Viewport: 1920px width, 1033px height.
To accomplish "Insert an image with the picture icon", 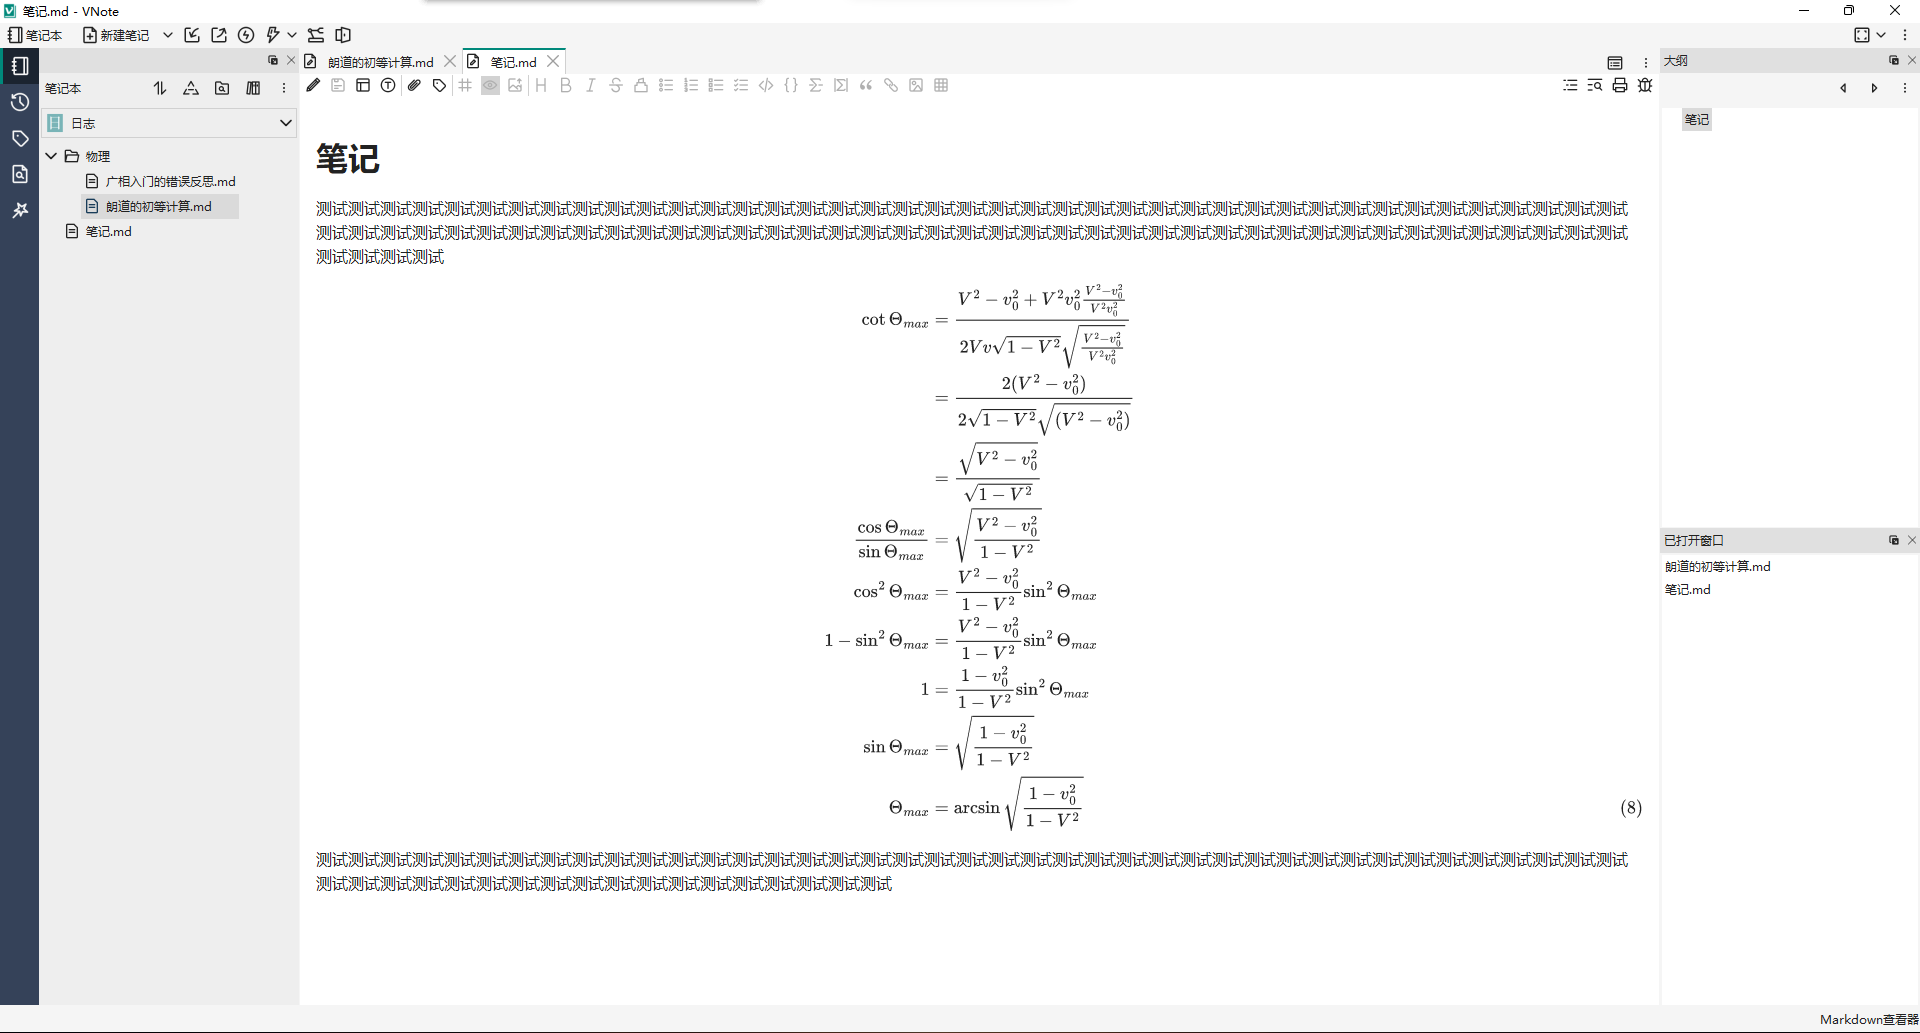I will pos(916,86).
